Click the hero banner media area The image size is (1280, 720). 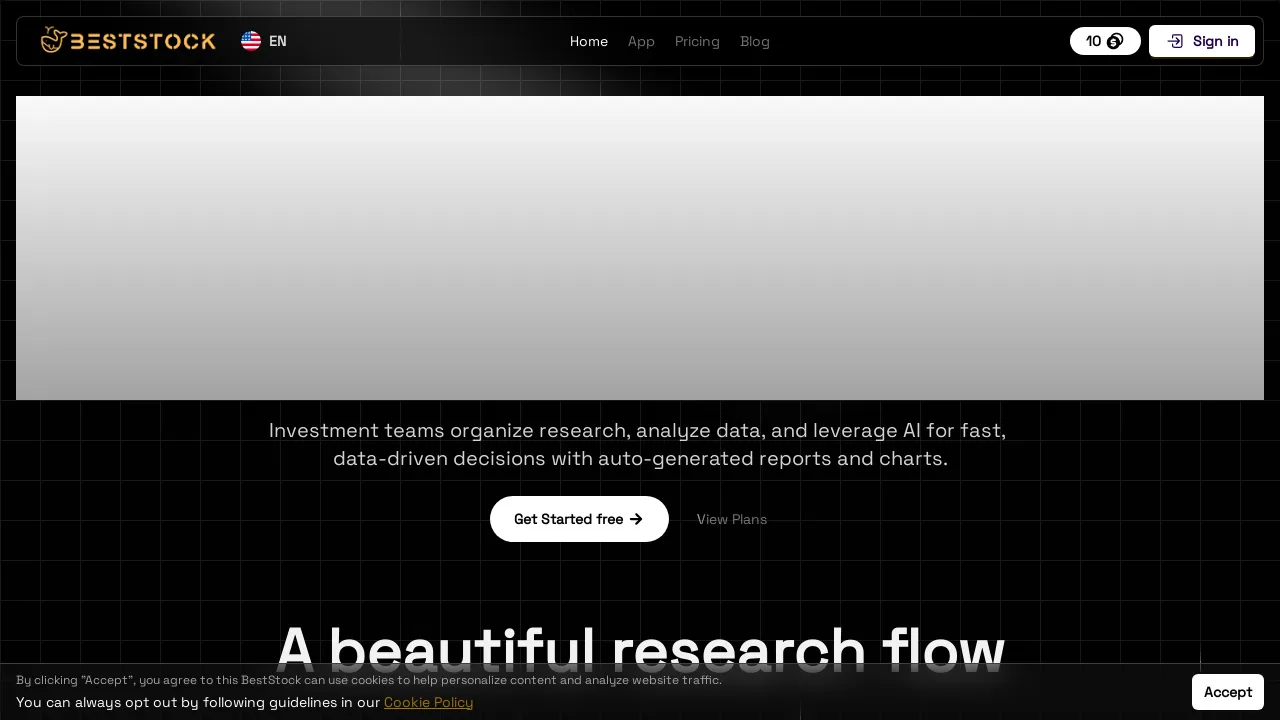[x=640, y=248]
